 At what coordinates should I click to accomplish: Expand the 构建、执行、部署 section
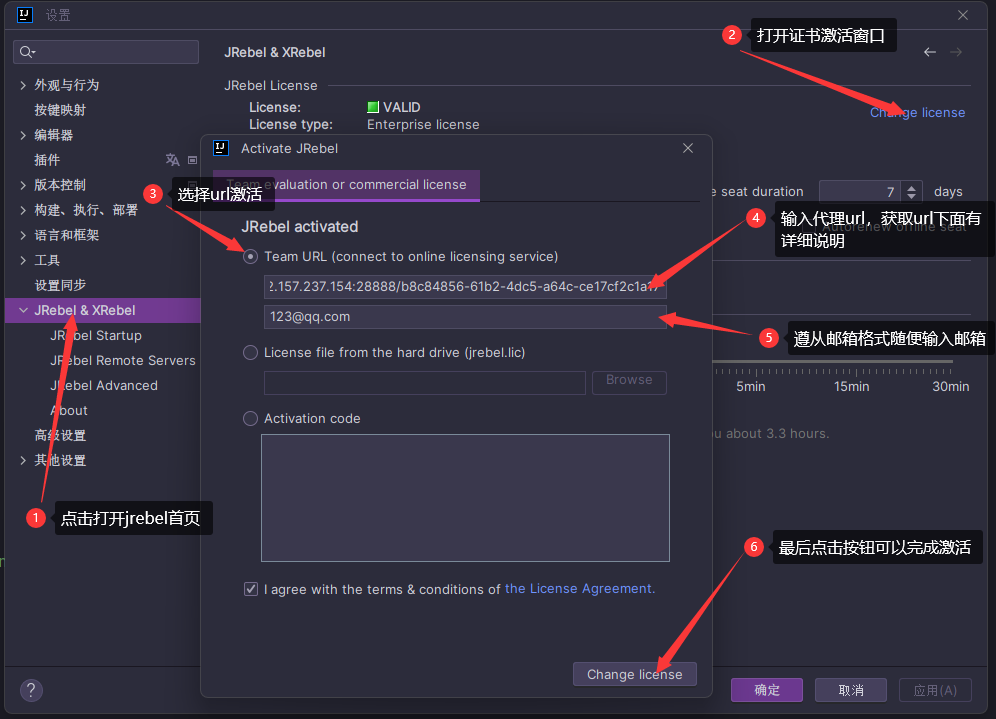pos(23,210)
